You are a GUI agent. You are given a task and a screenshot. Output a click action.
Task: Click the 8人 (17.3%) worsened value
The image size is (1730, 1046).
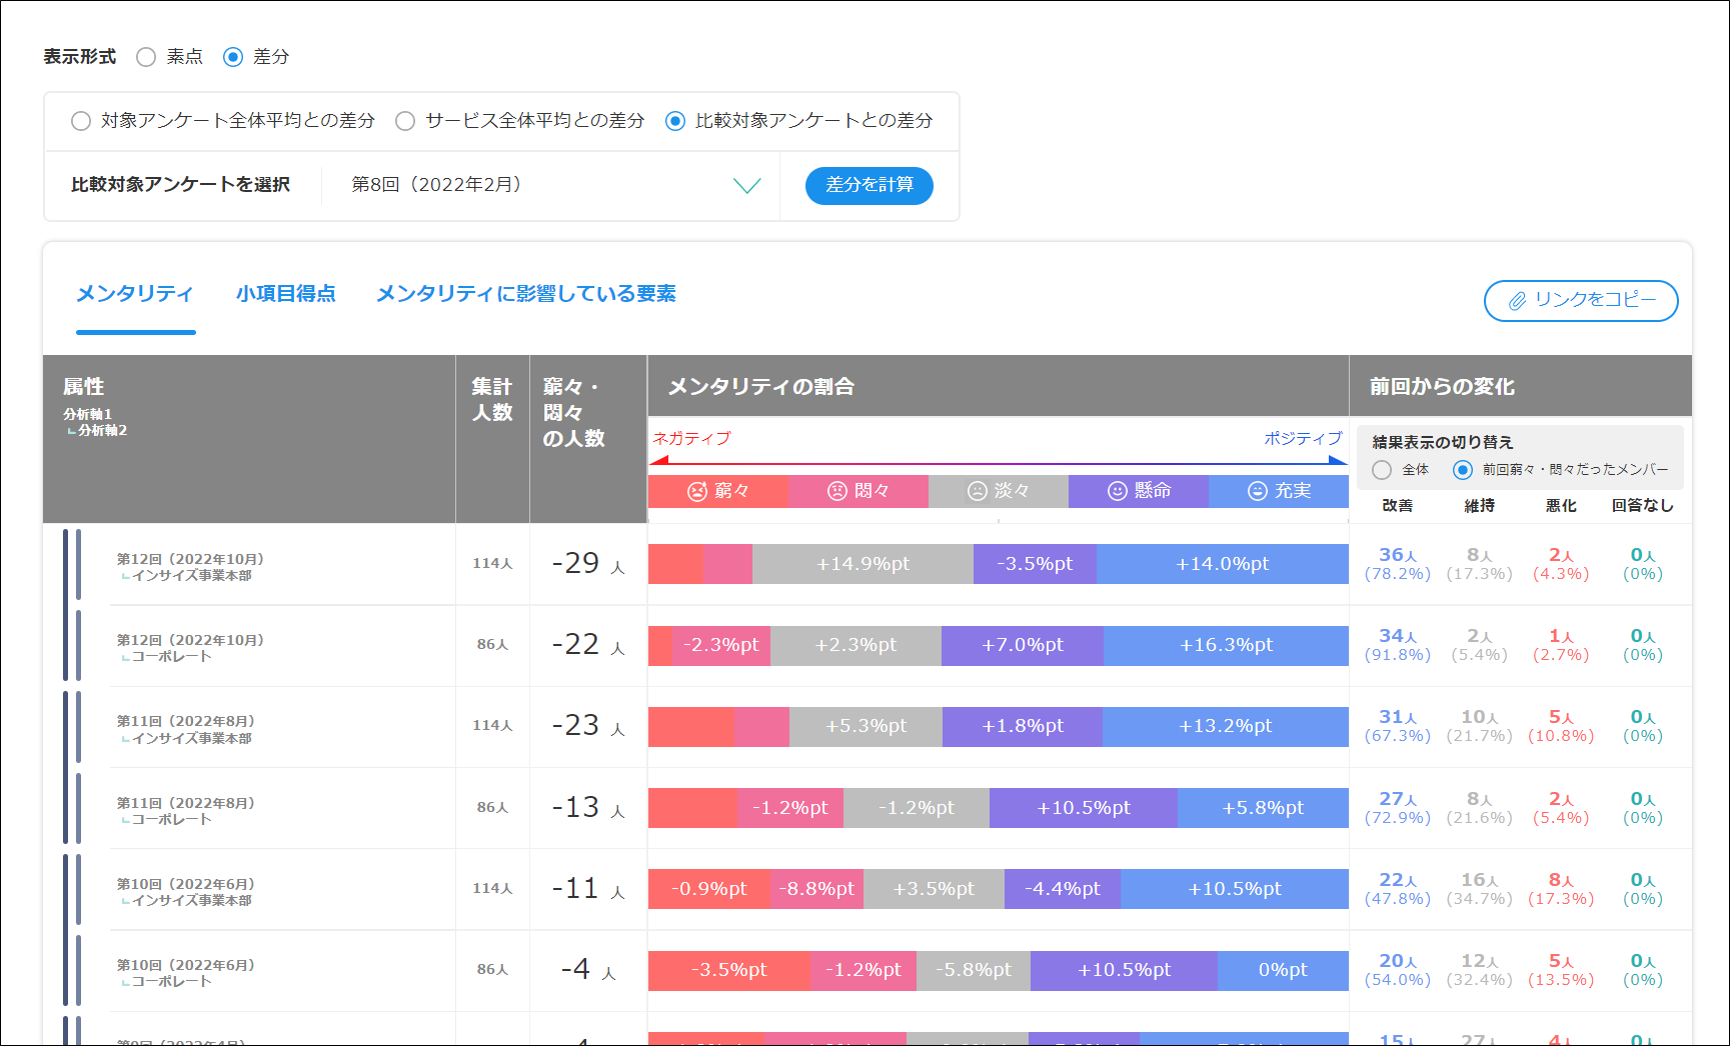[x=1561, y=889]
